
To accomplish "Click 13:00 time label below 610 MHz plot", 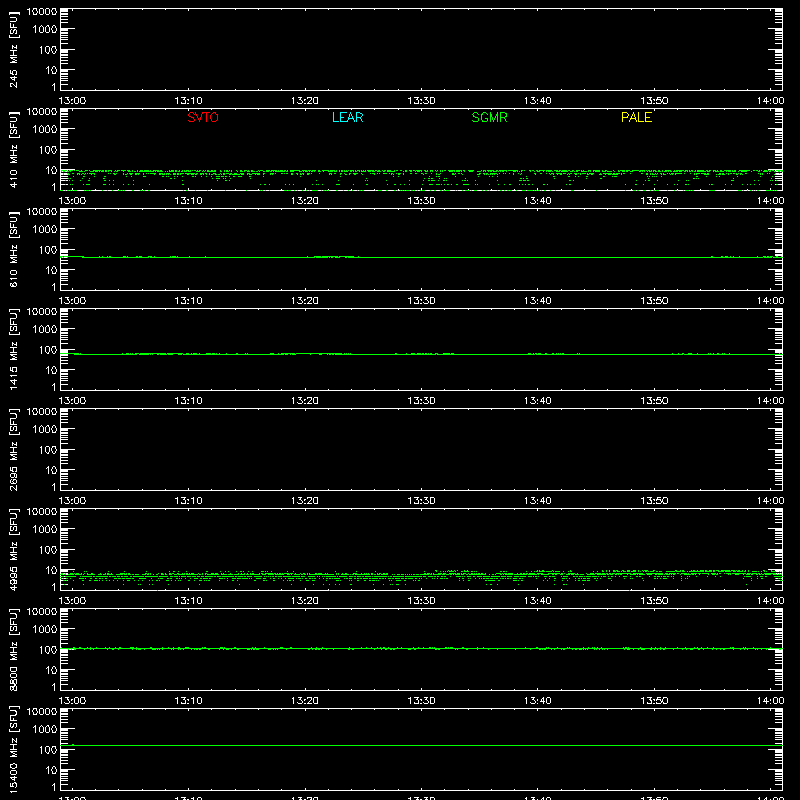I will pyautogui.click(x=72, y=301).
